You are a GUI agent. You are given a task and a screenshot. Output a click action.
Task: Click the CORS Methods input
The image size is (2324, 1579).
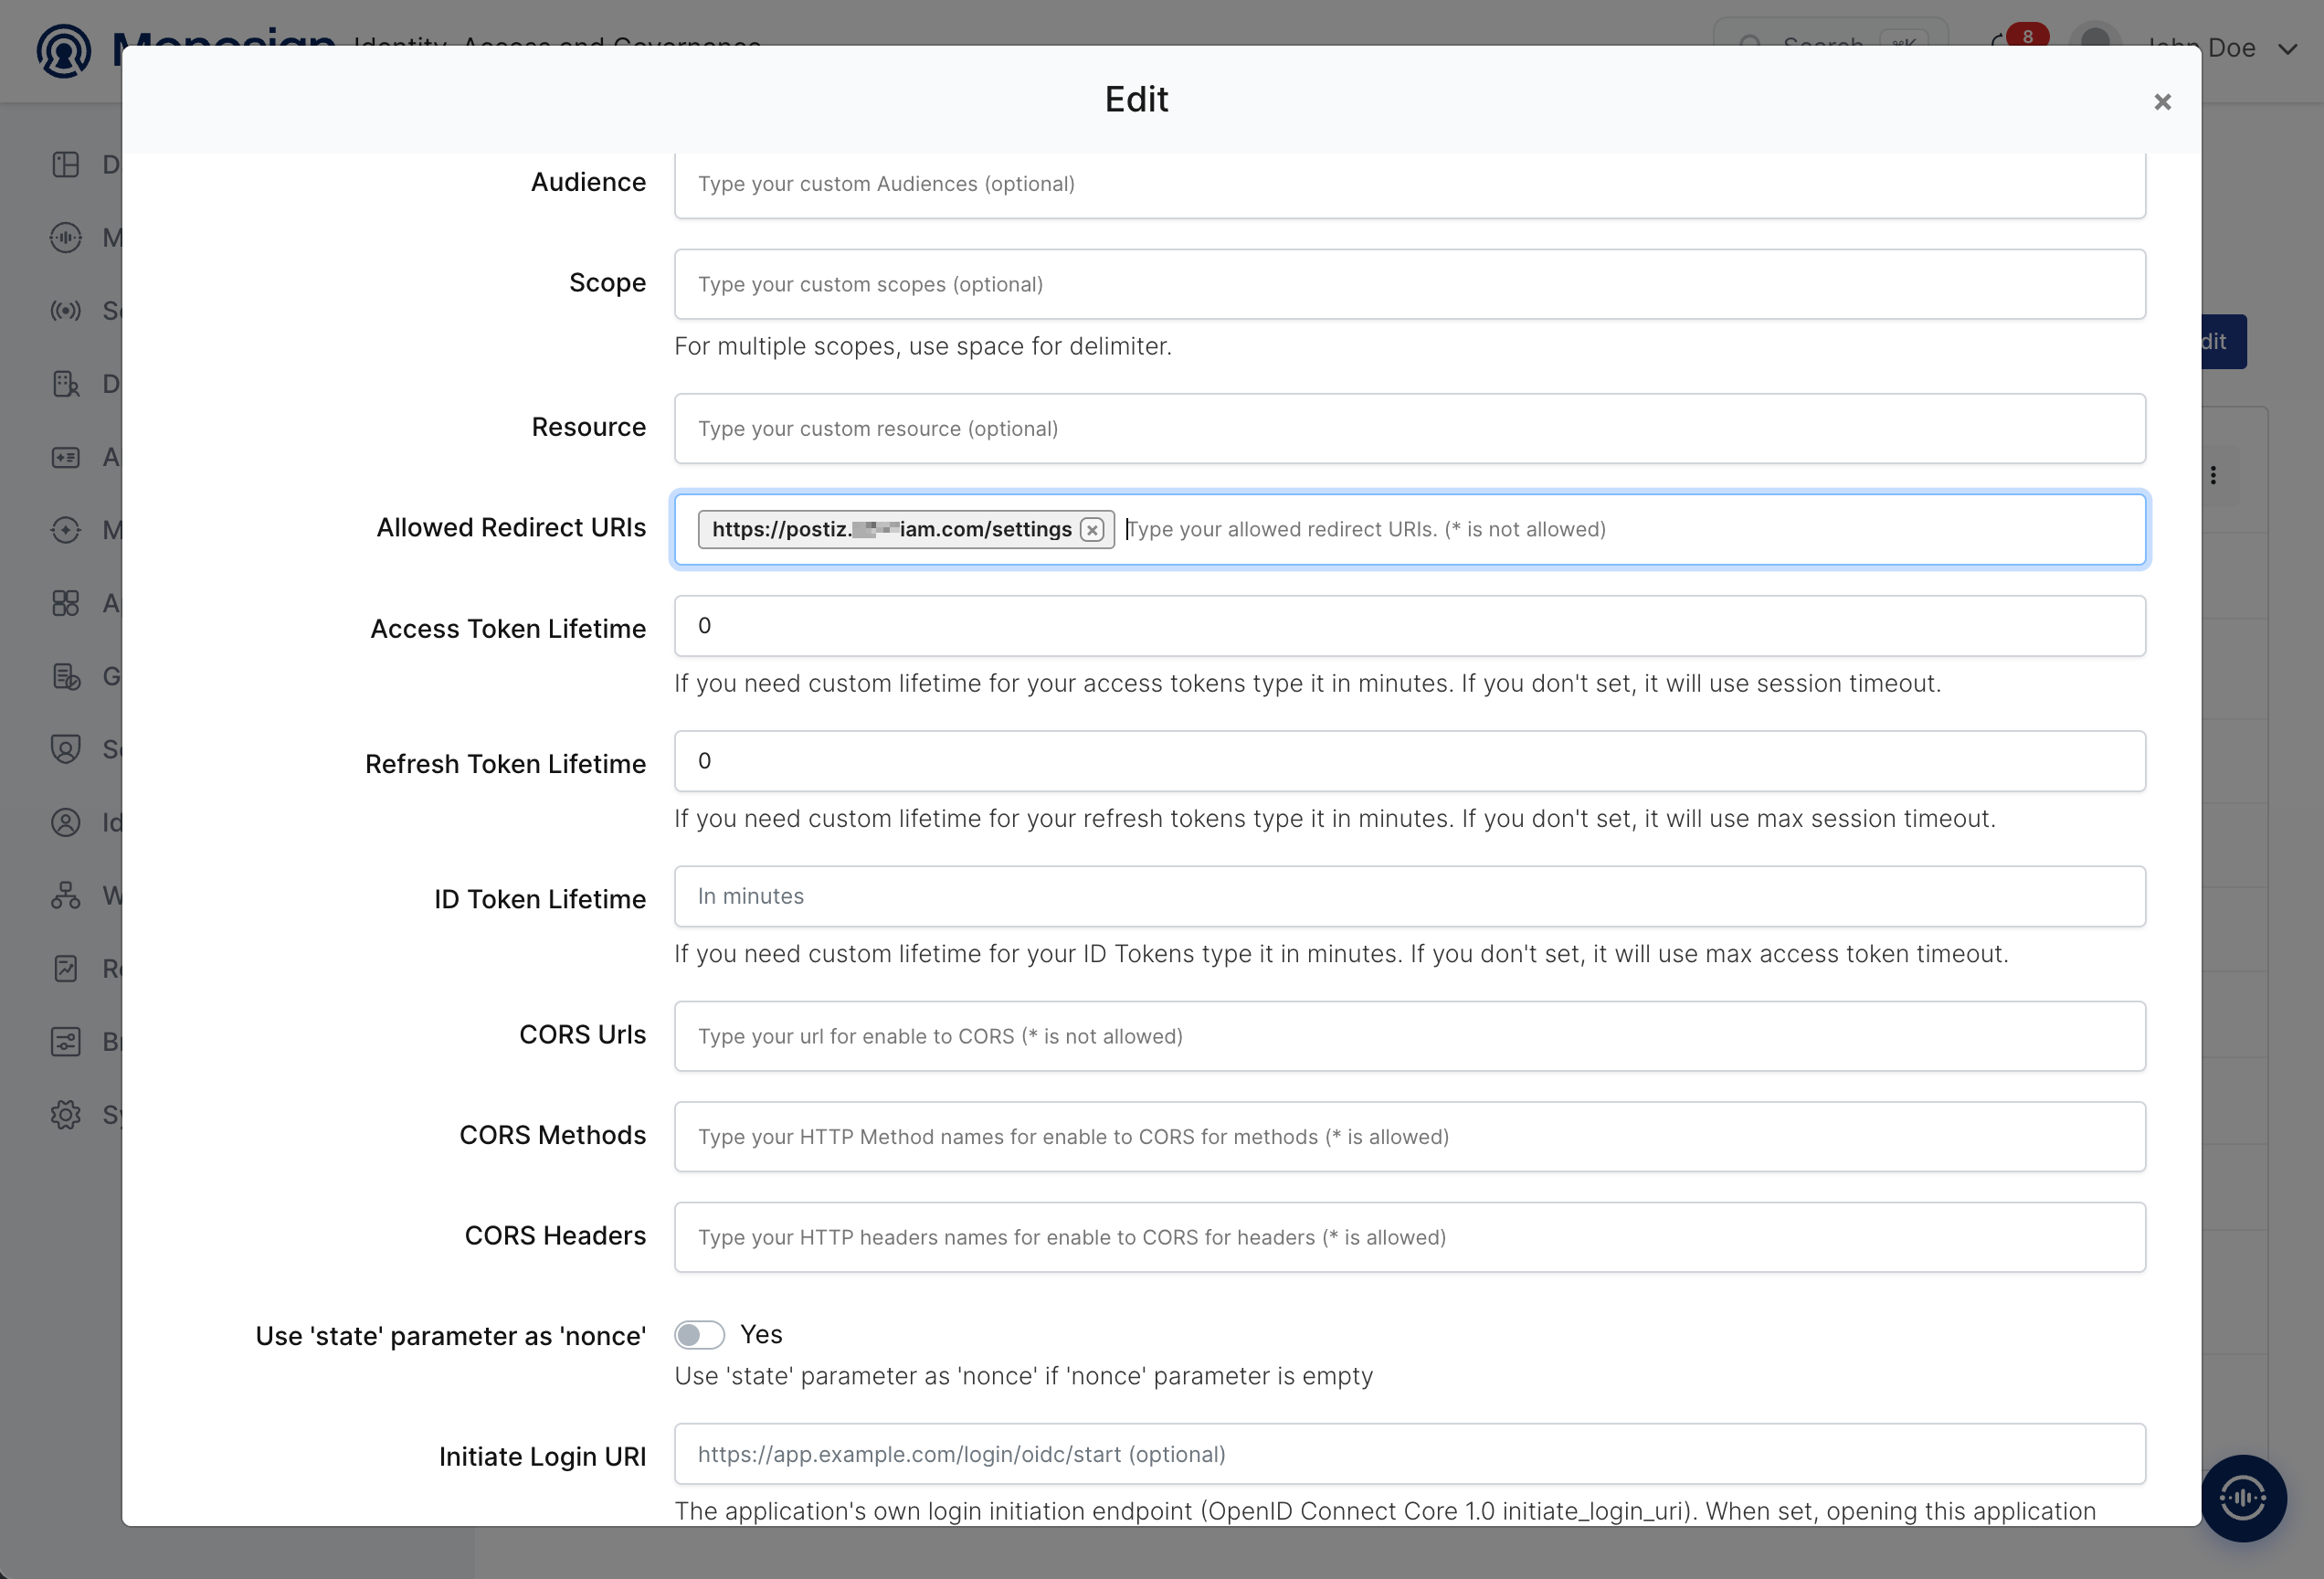[1409, 1136]
